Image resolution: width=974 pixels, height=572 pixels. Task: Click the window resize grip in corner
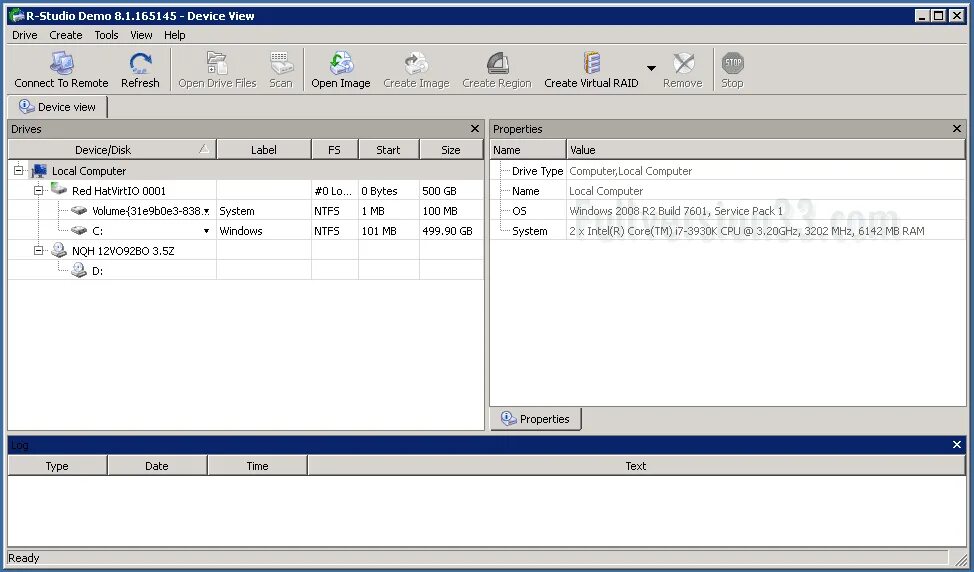[x=960, y=558]
